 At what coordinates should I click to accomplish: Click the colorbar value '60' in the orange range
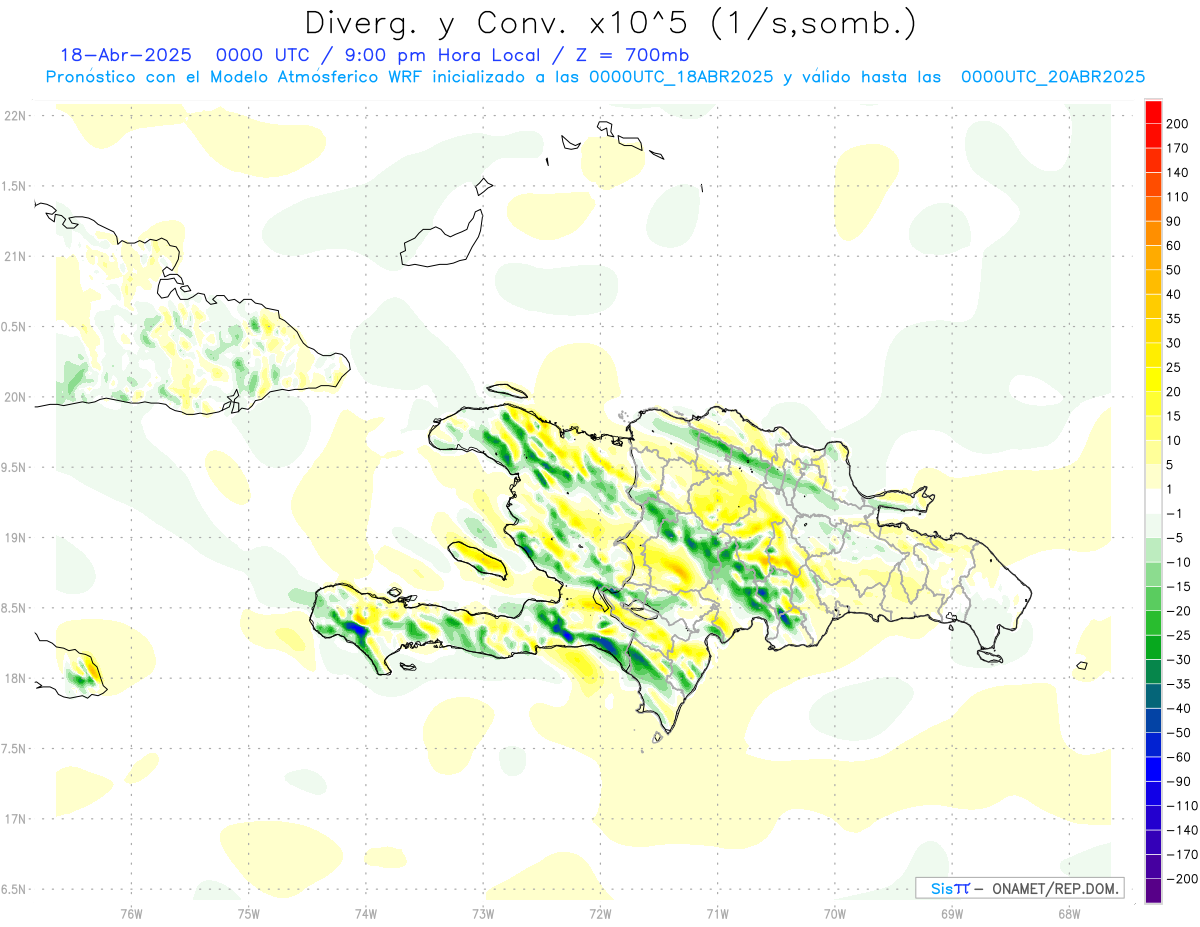click(x=1175, y=246)
